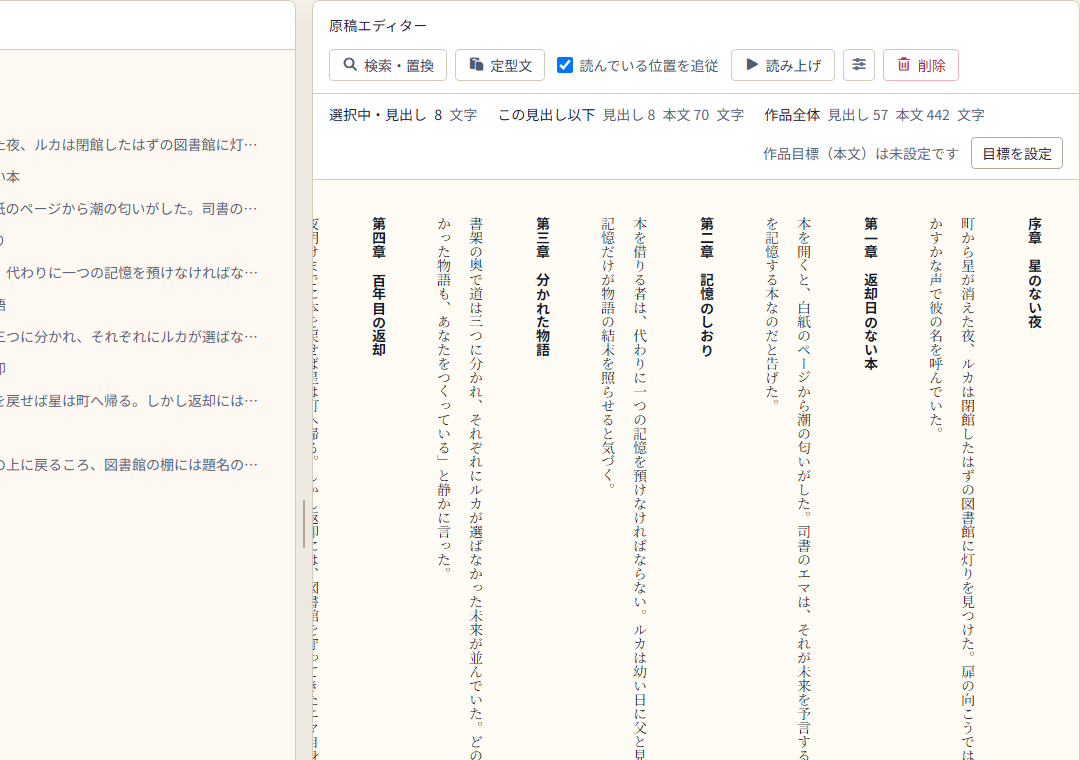1080x760 pixels.
Task: Click the 定型文 template phrases button
Action: coord(500,65)
